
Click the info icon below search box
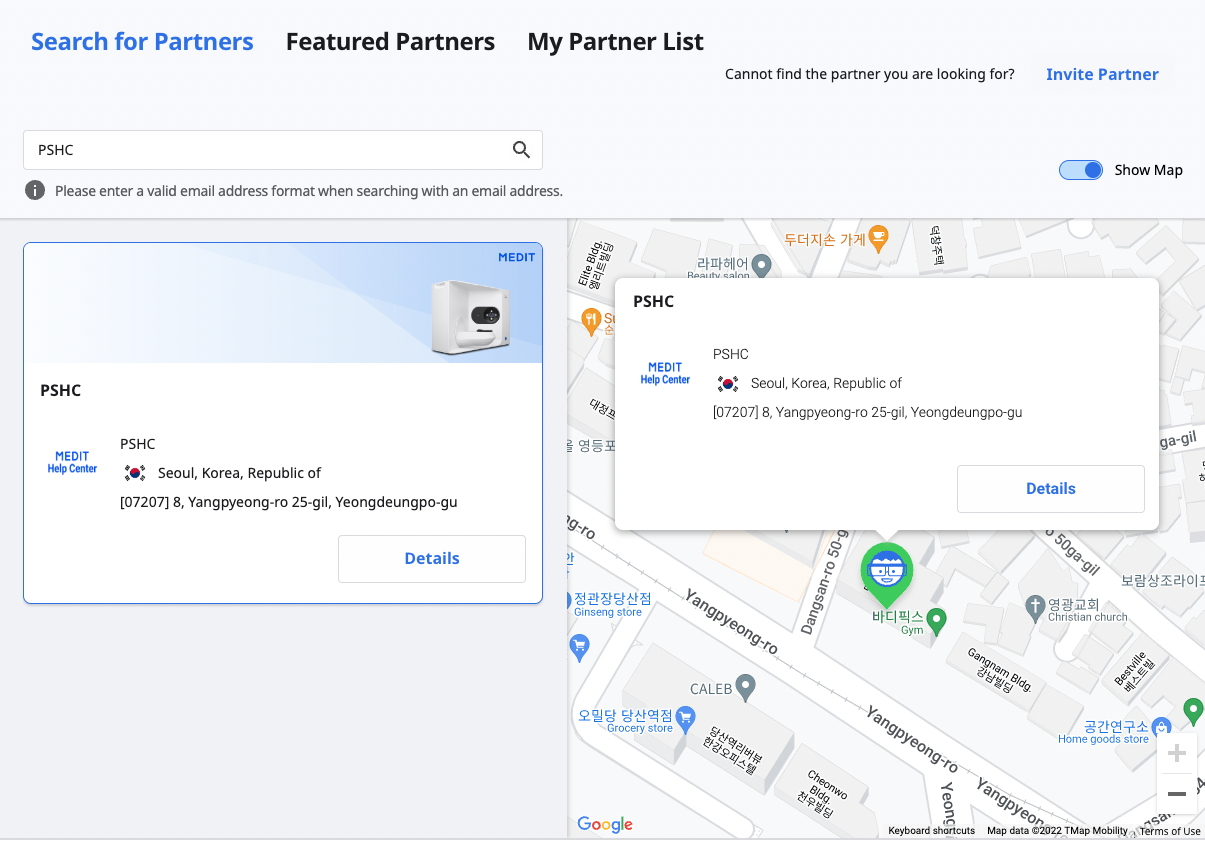[x=35, y=190]
